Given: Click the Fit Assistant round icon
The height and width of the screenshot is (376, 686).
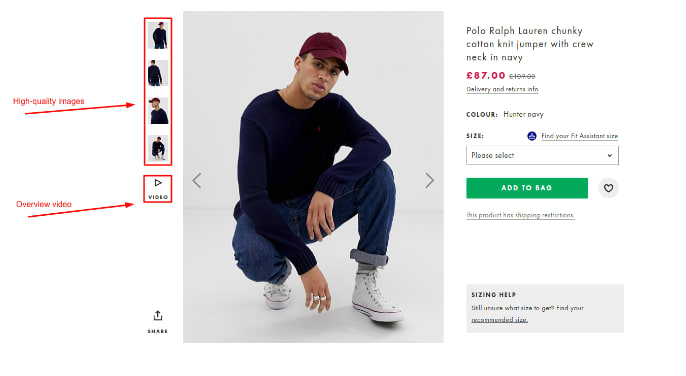Looking at the screenshot, I should (532, 136).
